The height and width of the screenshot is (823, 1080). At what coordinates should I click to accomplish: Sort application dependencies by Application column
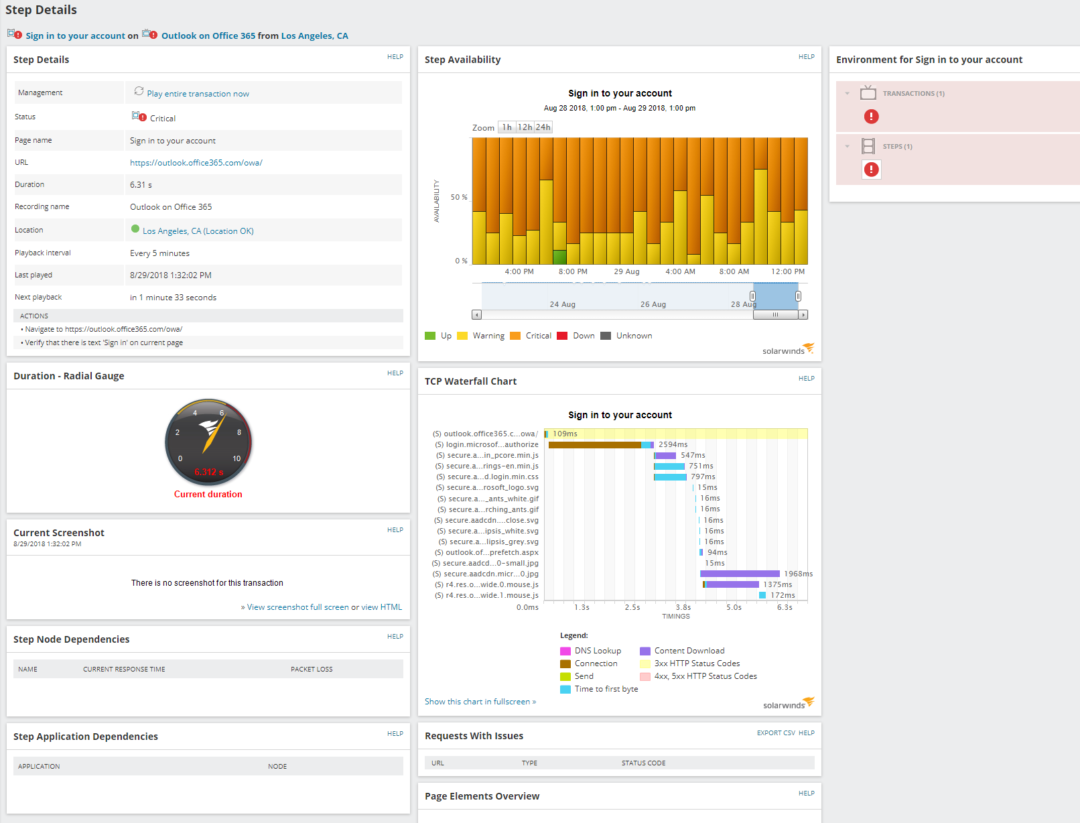coord(39,767)
